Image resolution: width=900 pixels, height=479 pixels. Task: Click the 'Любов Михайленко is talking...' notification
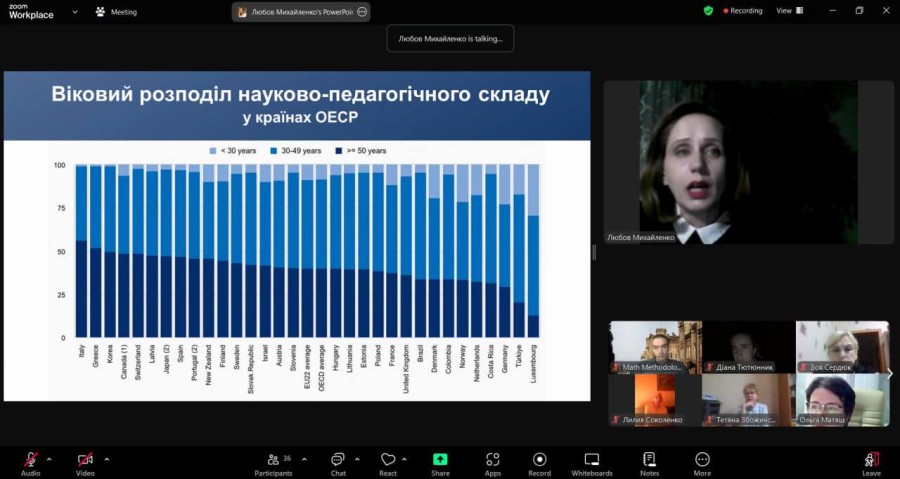(450, 39)
